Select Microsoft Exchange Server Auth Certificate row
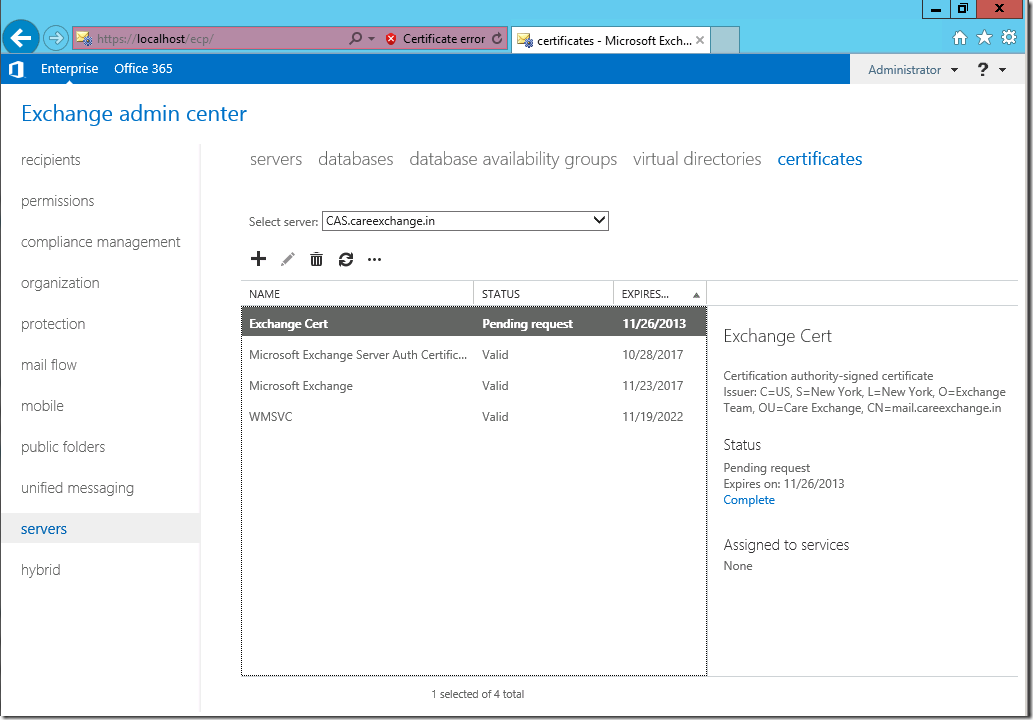Image resolution: width=1033 pixels, height=720 pixels. click(x=474, y=354)
